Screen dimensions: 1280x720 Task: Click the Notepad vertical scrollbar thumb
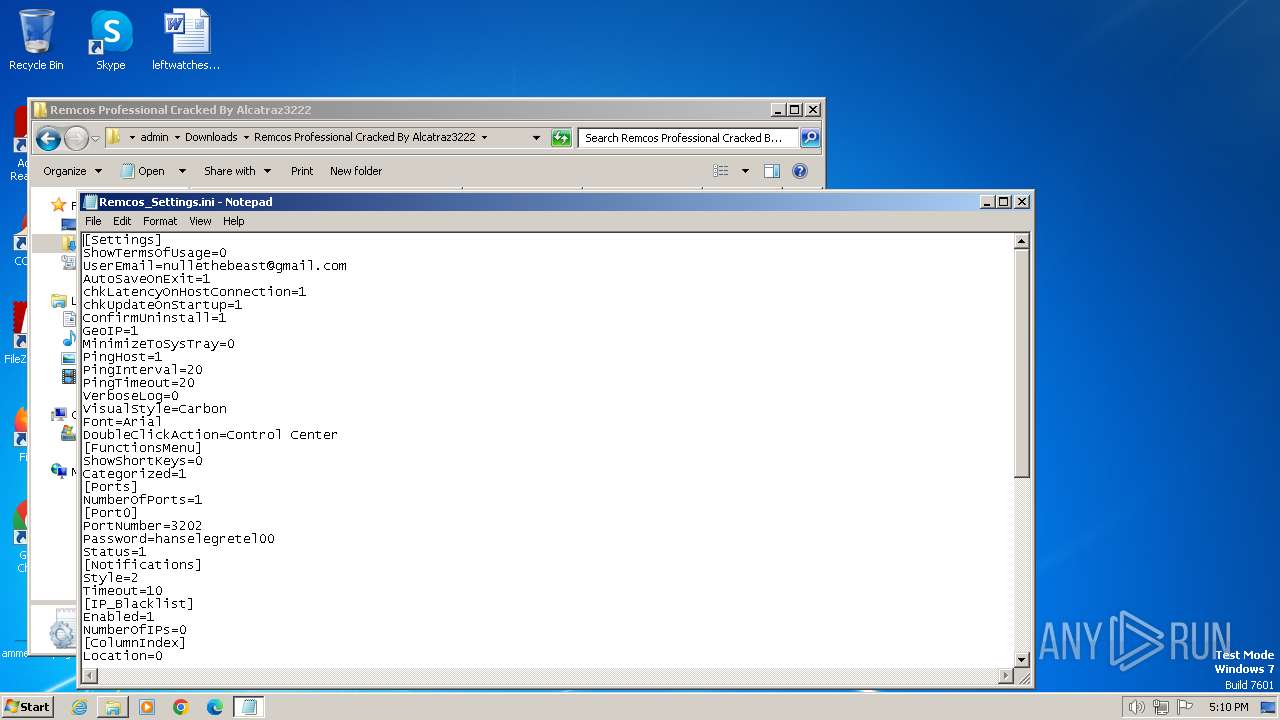tap(1021, 362)
